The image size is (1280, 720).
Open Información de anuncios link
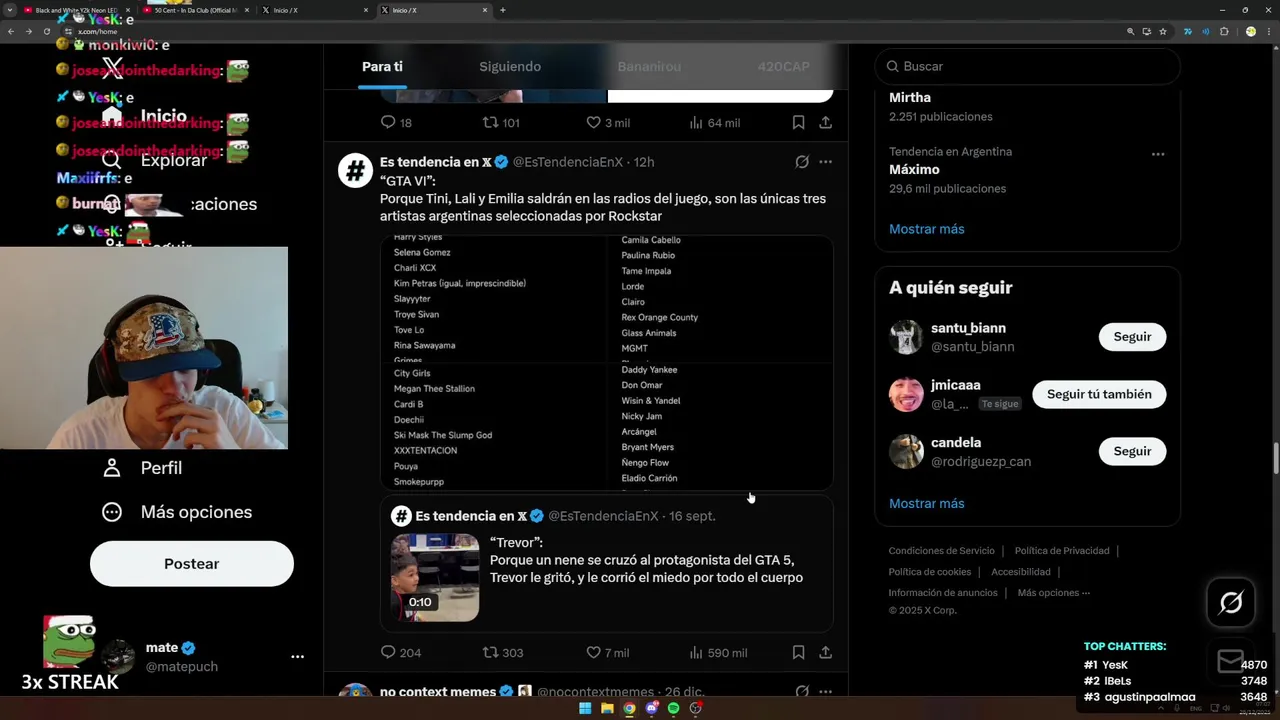point(943,593)
